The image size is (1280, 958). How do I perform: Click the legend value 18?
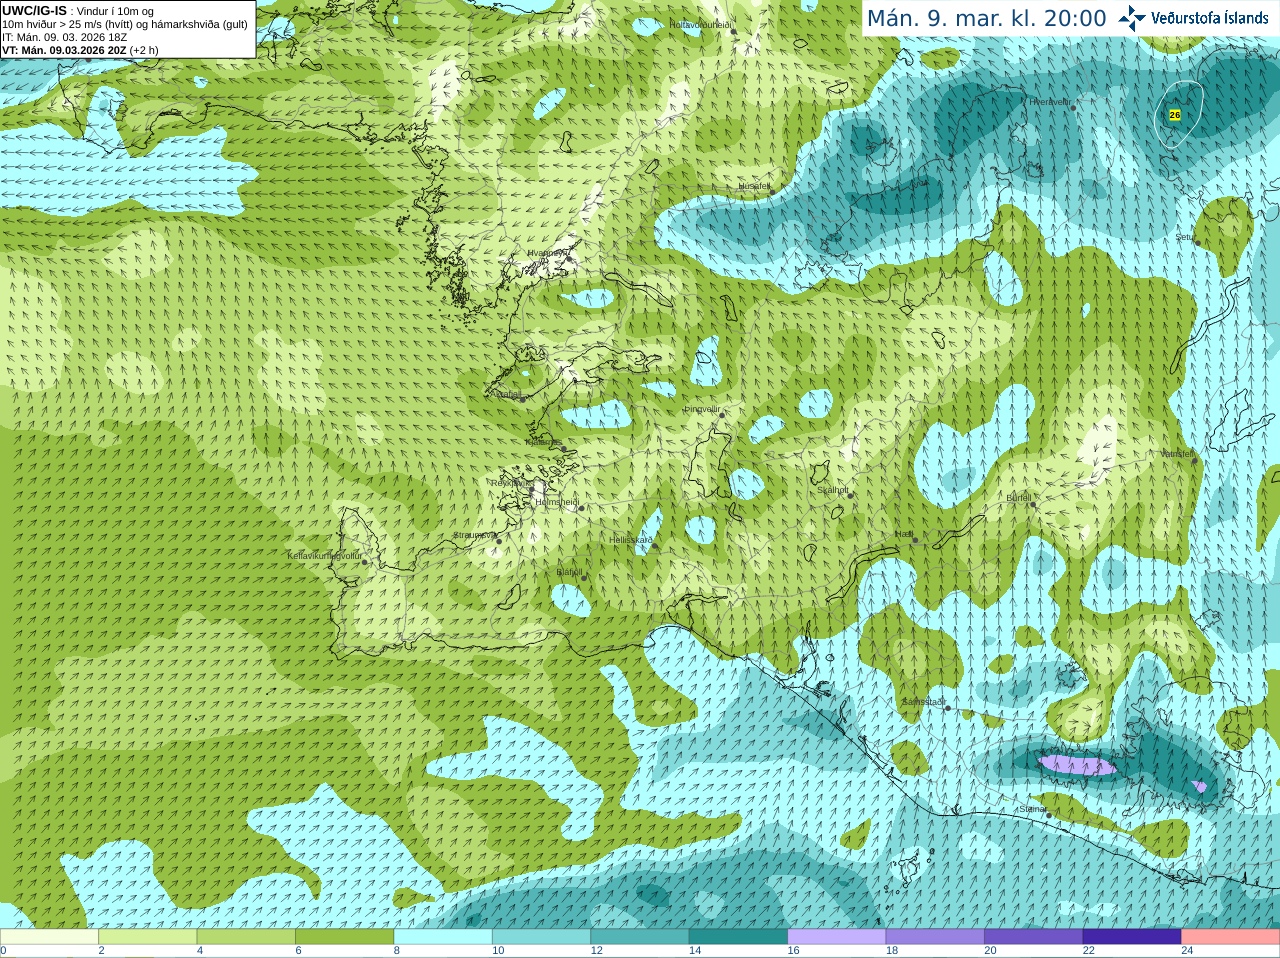click(x=891, y=951)
